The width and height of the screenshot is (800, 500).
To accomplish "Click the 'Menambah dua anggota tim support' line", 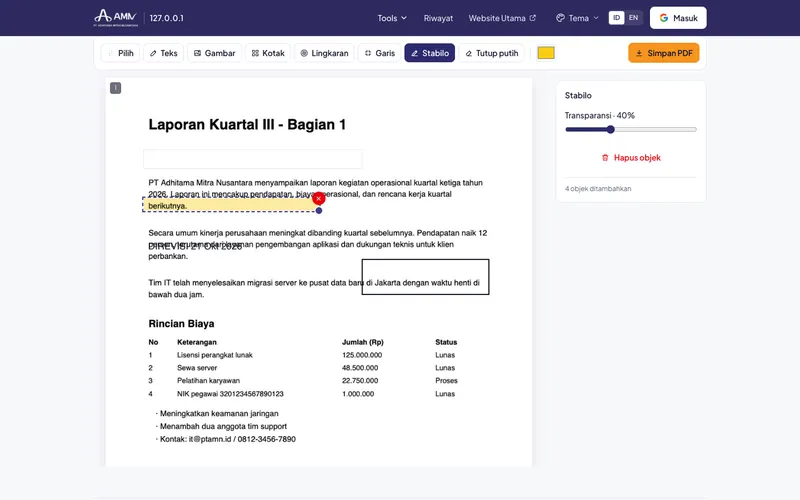I will click(x=221, y=427).
